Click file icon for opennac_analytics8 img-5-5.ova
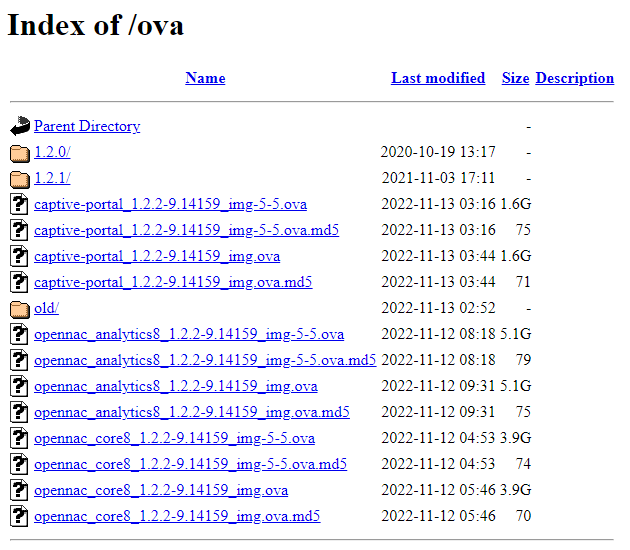630x550 pixels. pyautogui.click(x=19, y=334)
